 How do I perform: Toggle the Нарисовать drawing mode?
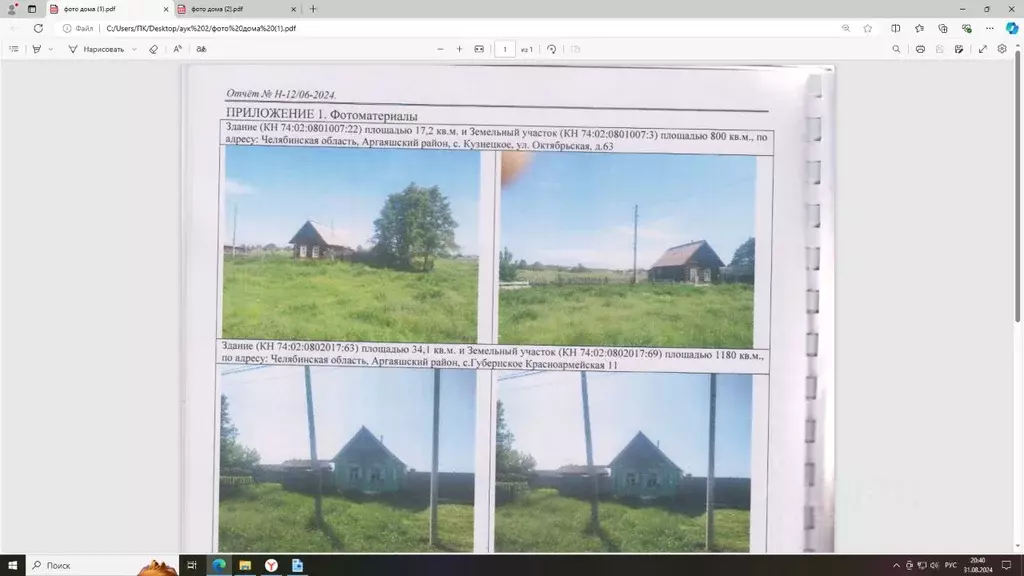(x=96, y=49)
